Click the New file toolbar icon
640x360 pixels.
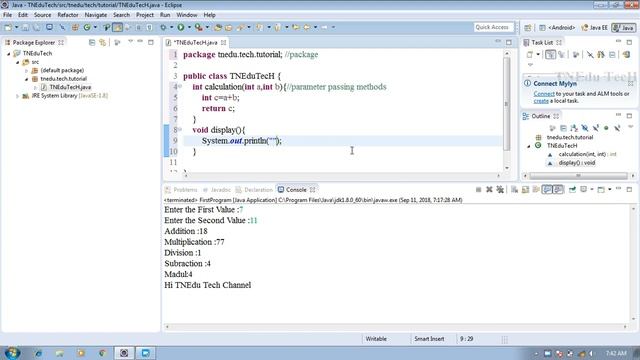(x=8, y=27)
